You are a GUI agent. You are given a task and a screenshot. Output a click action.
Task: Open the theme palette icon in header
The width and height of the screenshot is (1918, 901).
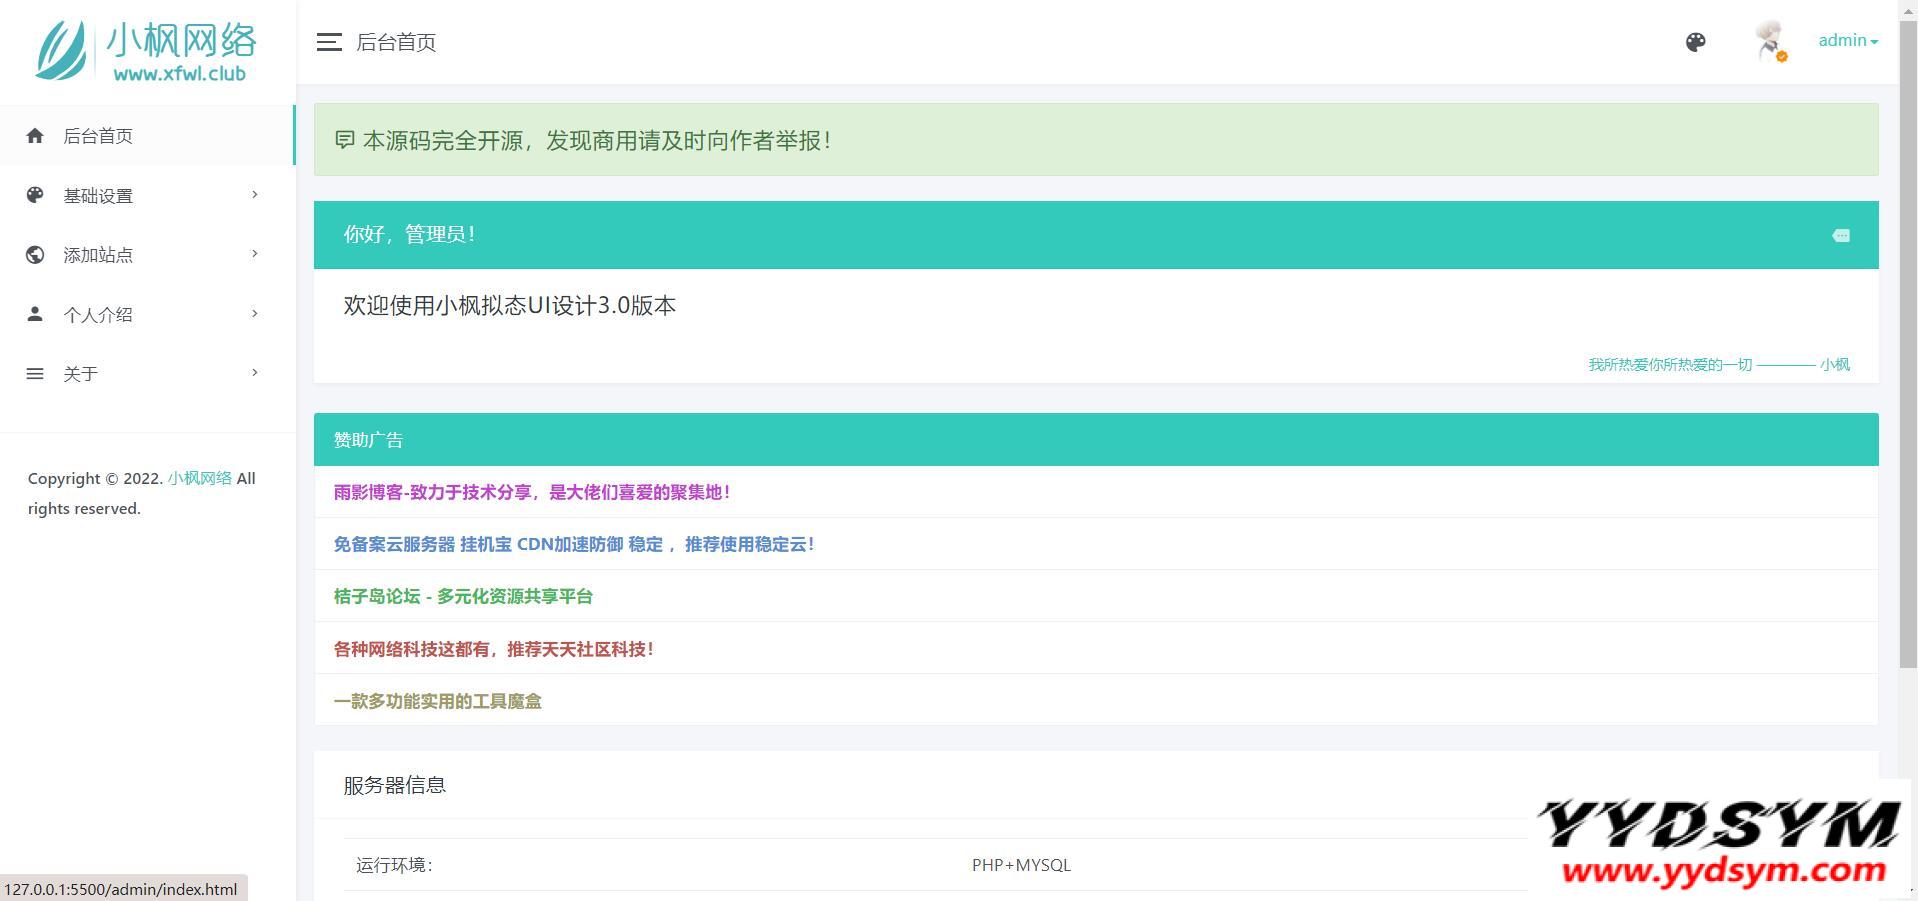pos(1695,42)
